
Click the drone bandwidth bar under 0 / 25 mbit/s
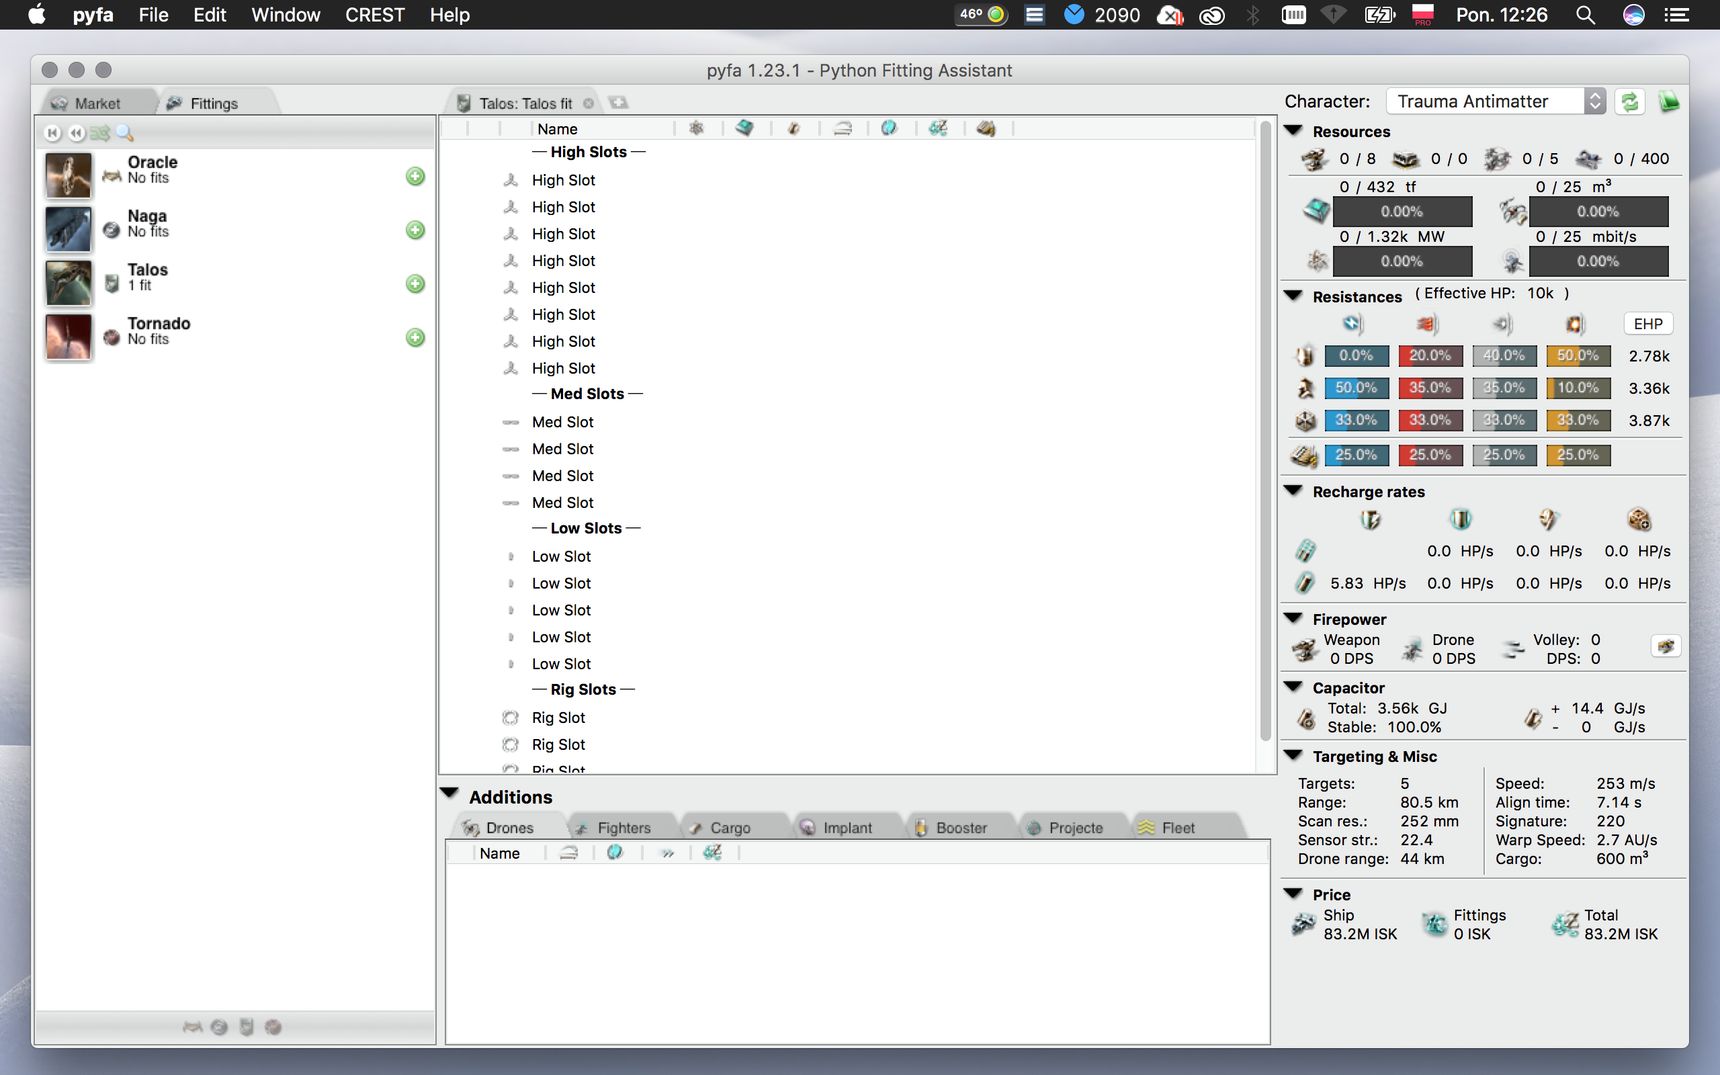[1598, 261]
